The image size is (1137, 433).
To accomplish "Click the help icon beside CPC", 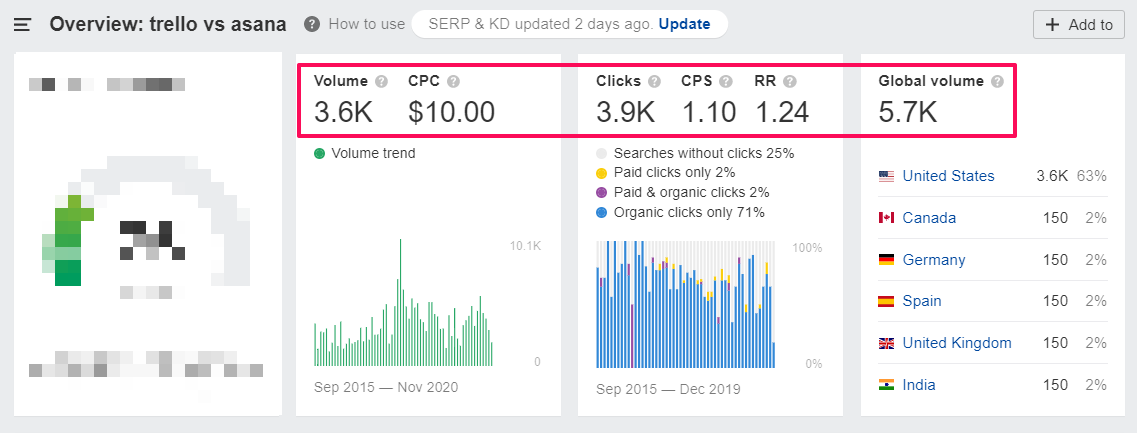I will coord(453,81).
